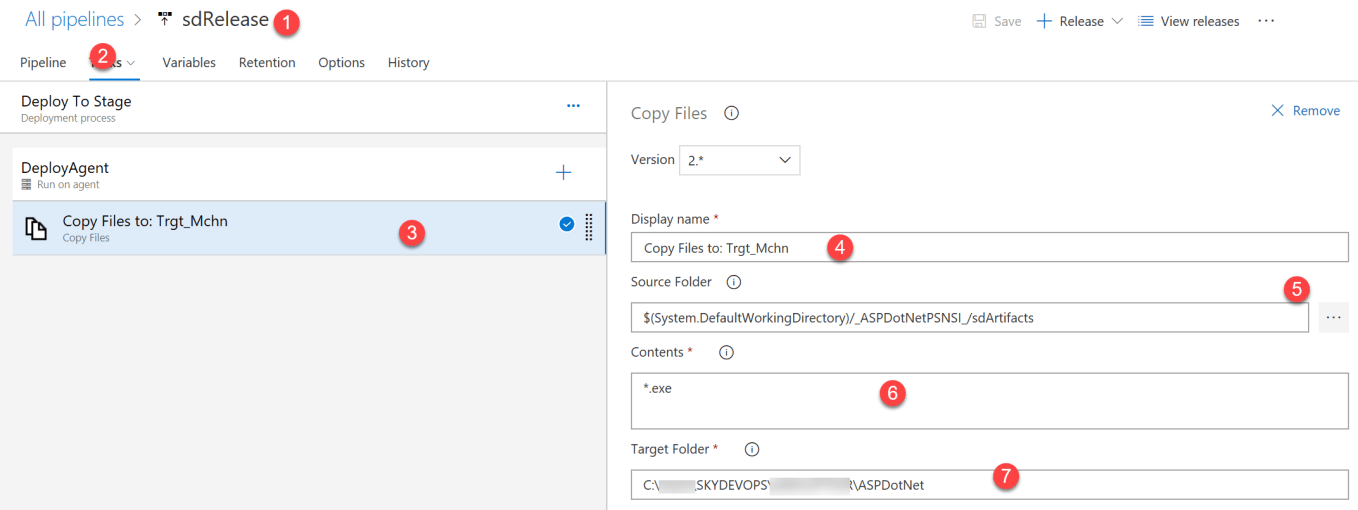Expand the Tasks tab dropdown chevron
This screenshot has height=510, width=1358.
[131, 63]
